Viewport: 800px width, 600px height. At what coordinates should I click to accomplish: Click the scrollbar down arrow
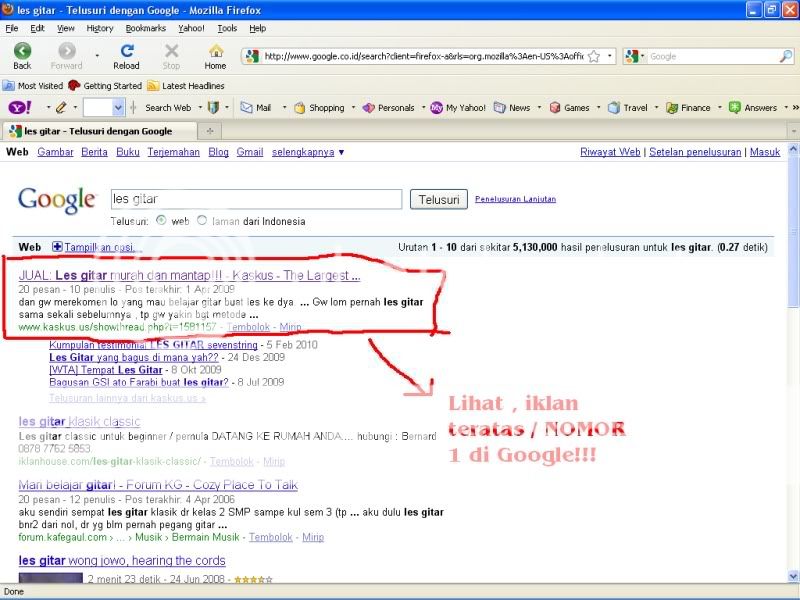click(x=793, y=577)
